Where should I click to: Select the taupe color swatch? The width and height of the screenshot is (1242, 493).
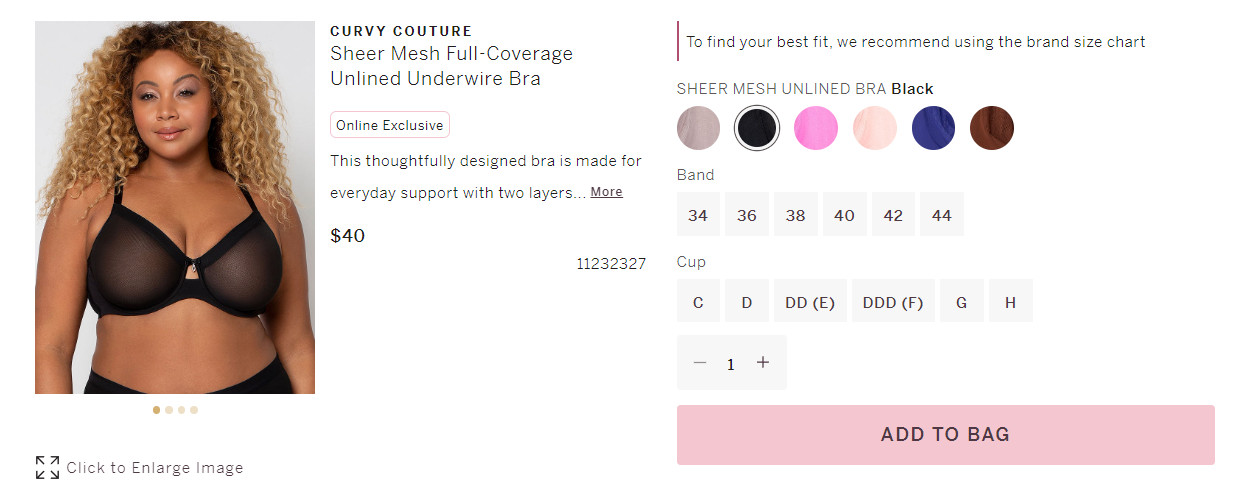click(x=698, y=128)
